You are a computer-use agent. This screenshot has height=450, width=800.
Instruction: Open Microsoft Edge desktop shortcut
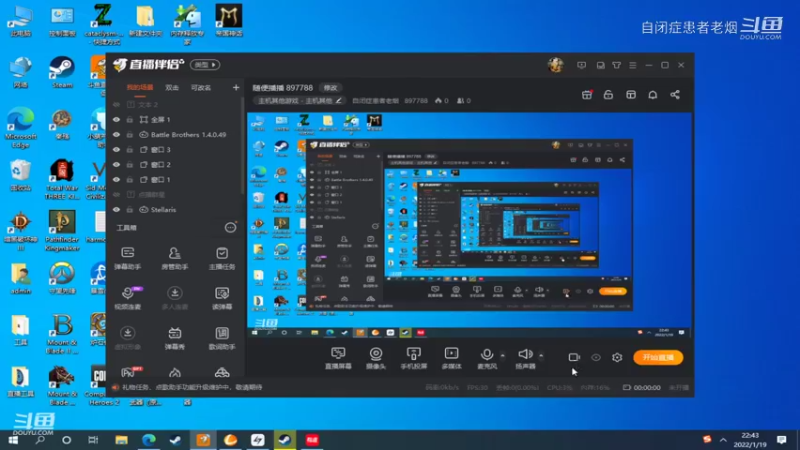(20, 128)
